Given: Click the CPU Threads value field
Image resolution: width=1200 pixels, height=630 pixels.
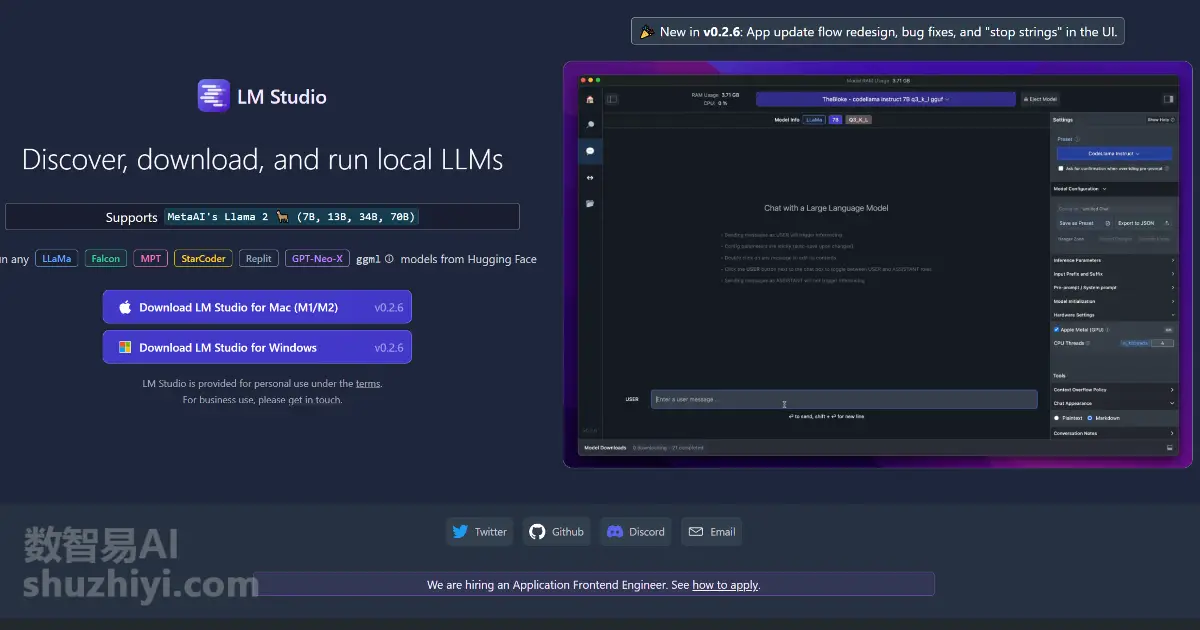Looking at the screenshot, I should coord(1162,343).
